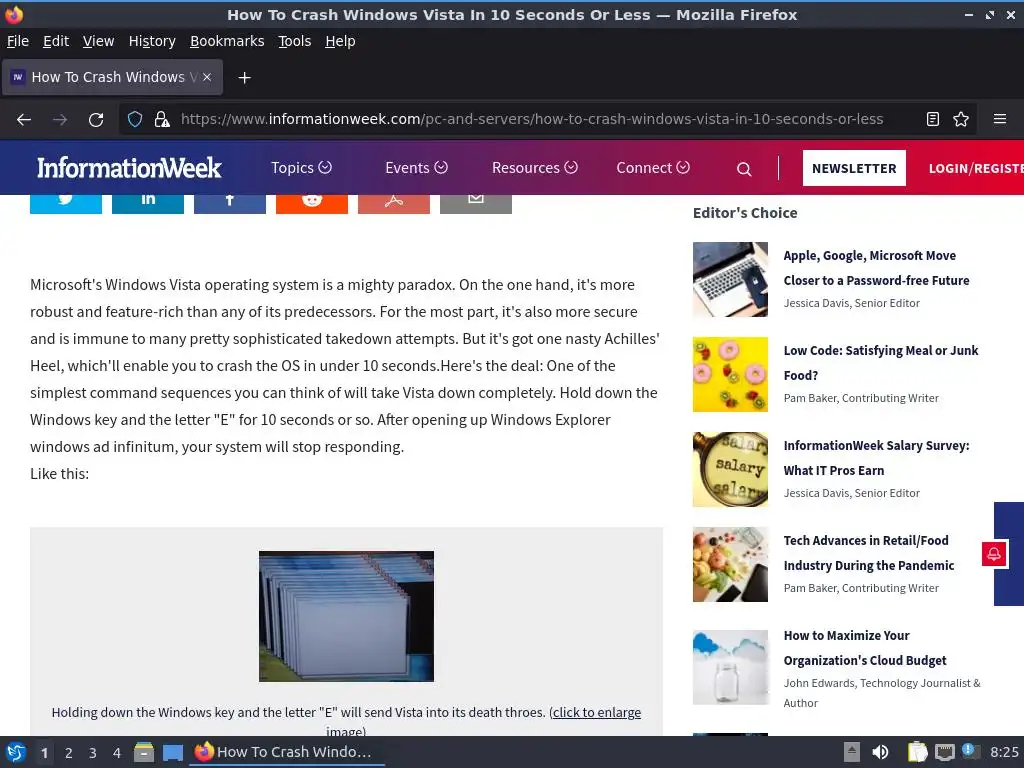Adjust volume via speaker tray icon
This screenshot has width=1024, height=768.
tap(880, 752)
